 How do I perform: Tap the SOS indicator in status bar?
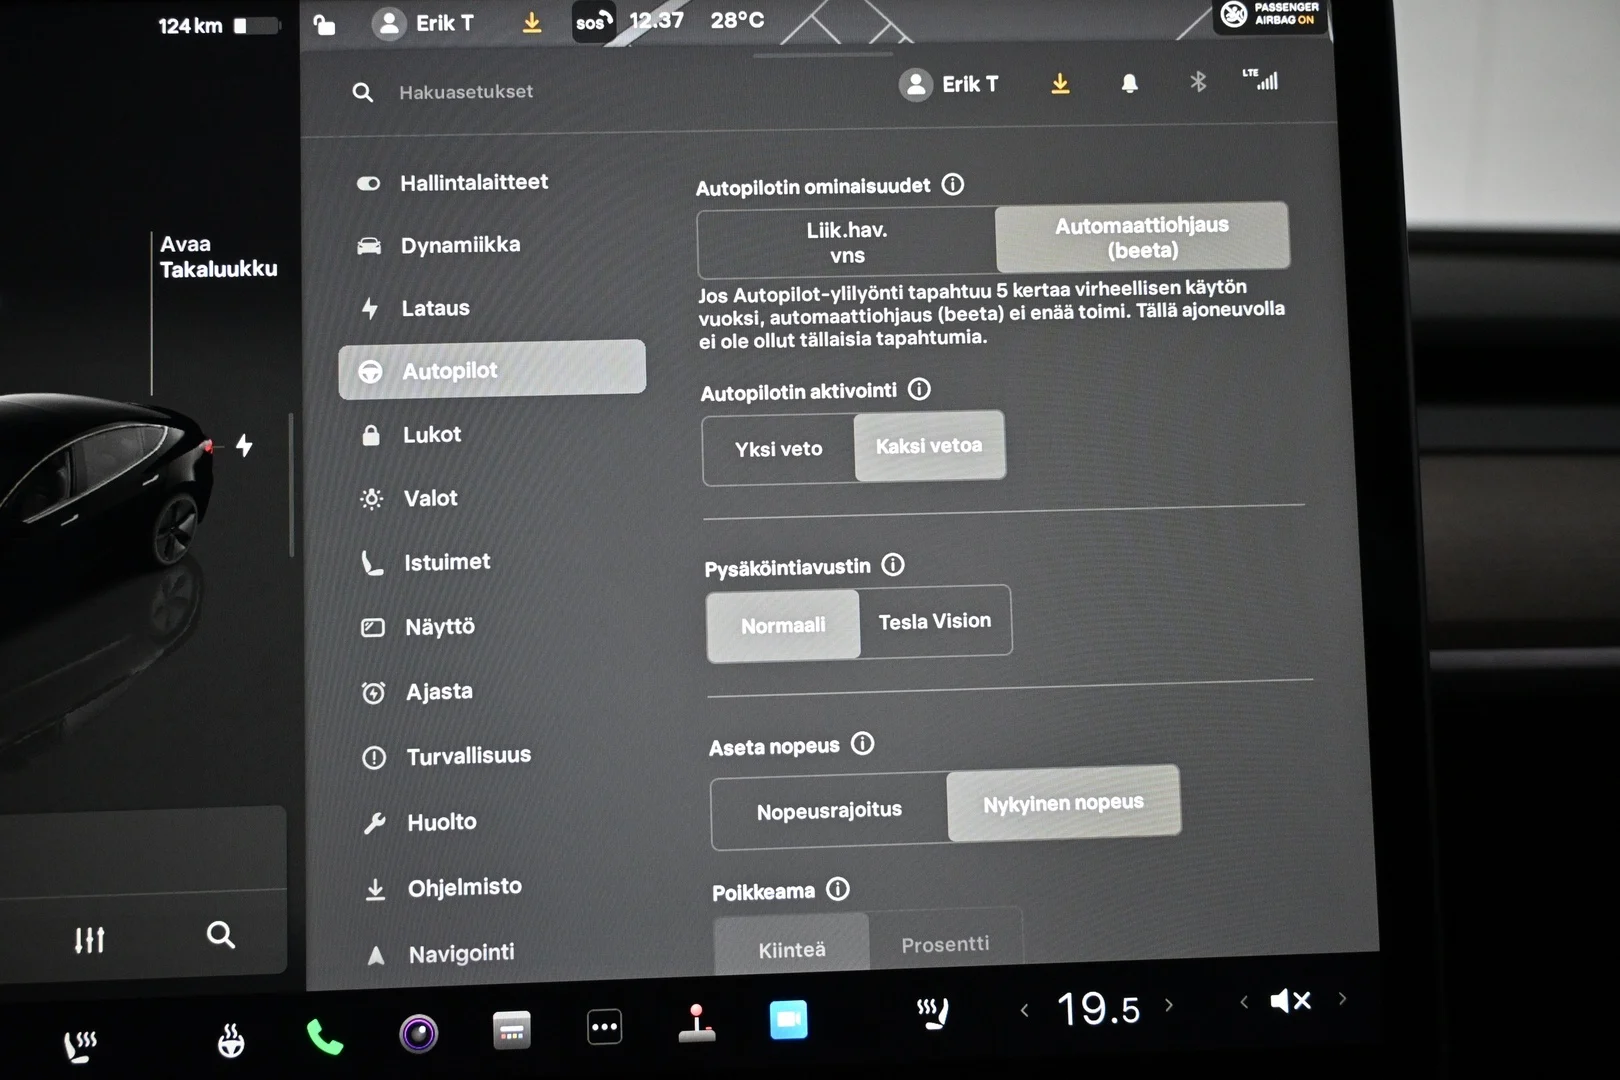point(592,22)
